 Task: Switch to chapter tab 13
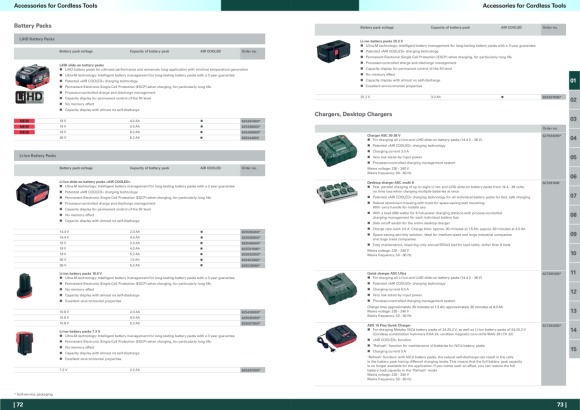click(574, 311)
